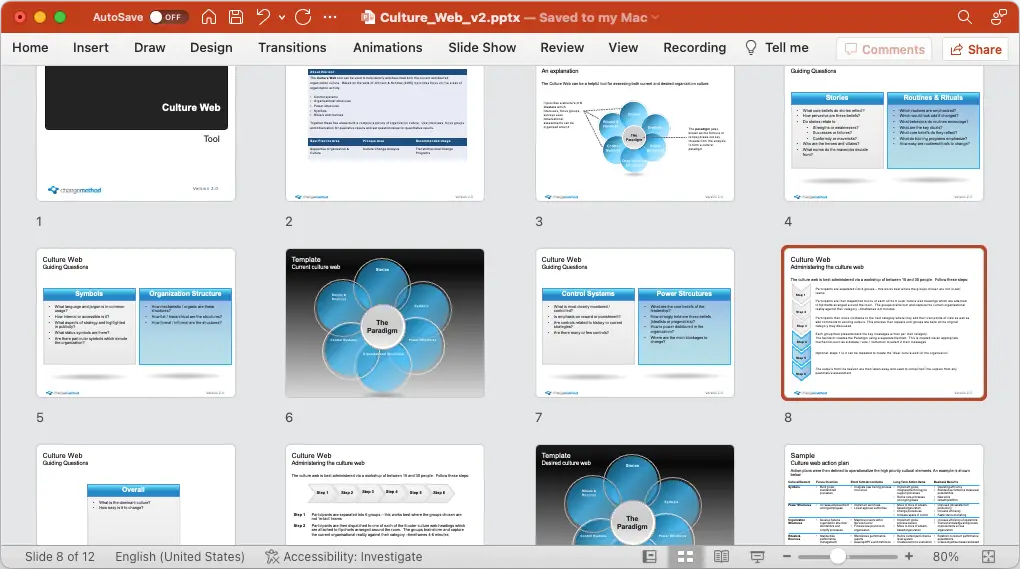1020x569 pixels.
Task: Open the Draw tab
Action: click(150, 47)
